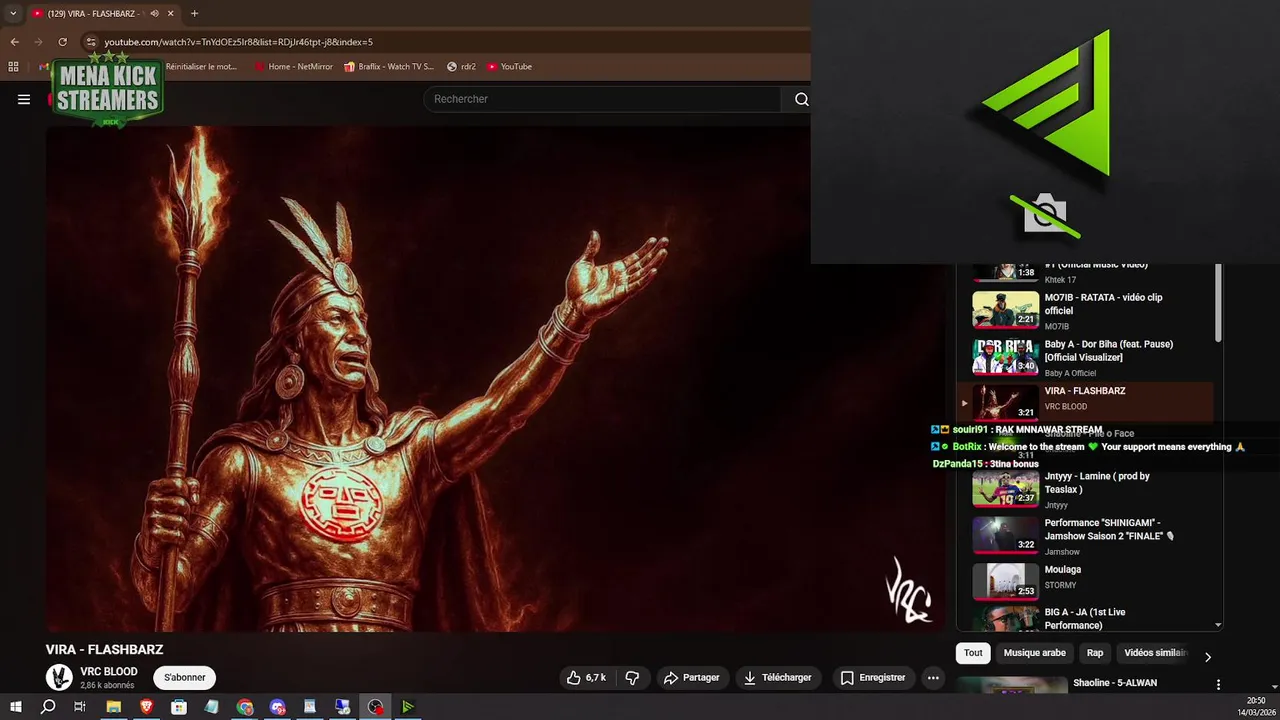Select the Vidéos similaires filter chip
Image resolution: width=1280 pixels, height=720 pixels.
coord(1155,653)
